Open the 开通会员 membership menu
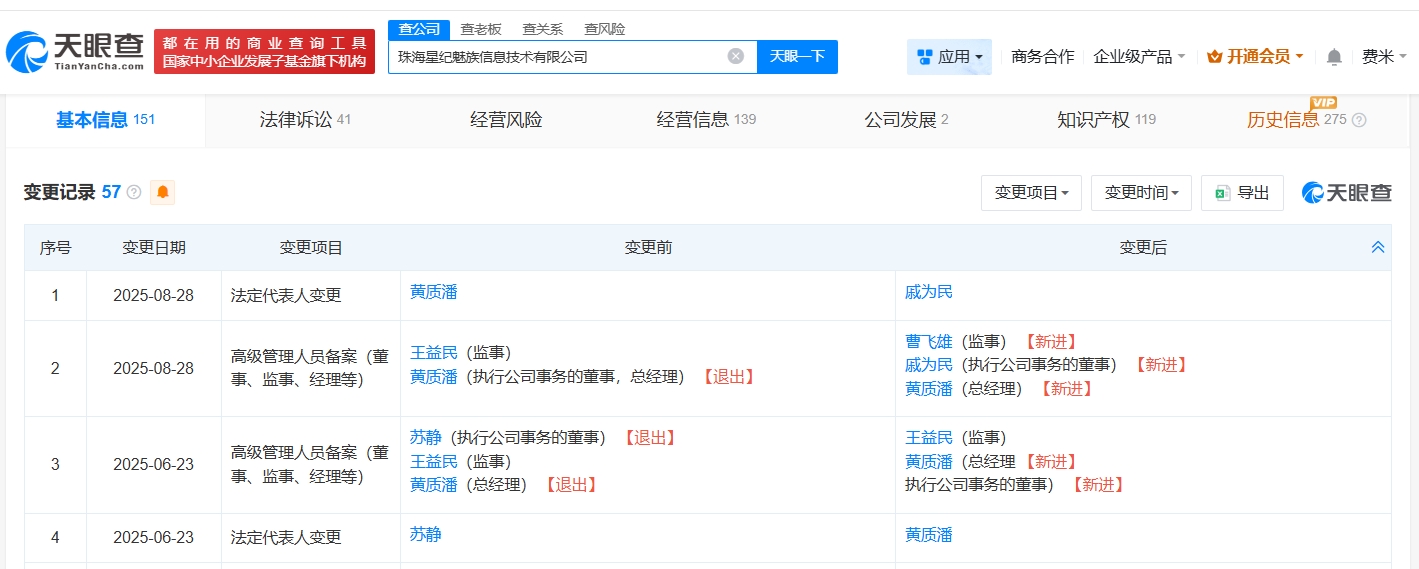Image resolution: width=1419 pixels, height=569 pixels. (1255, 57)
